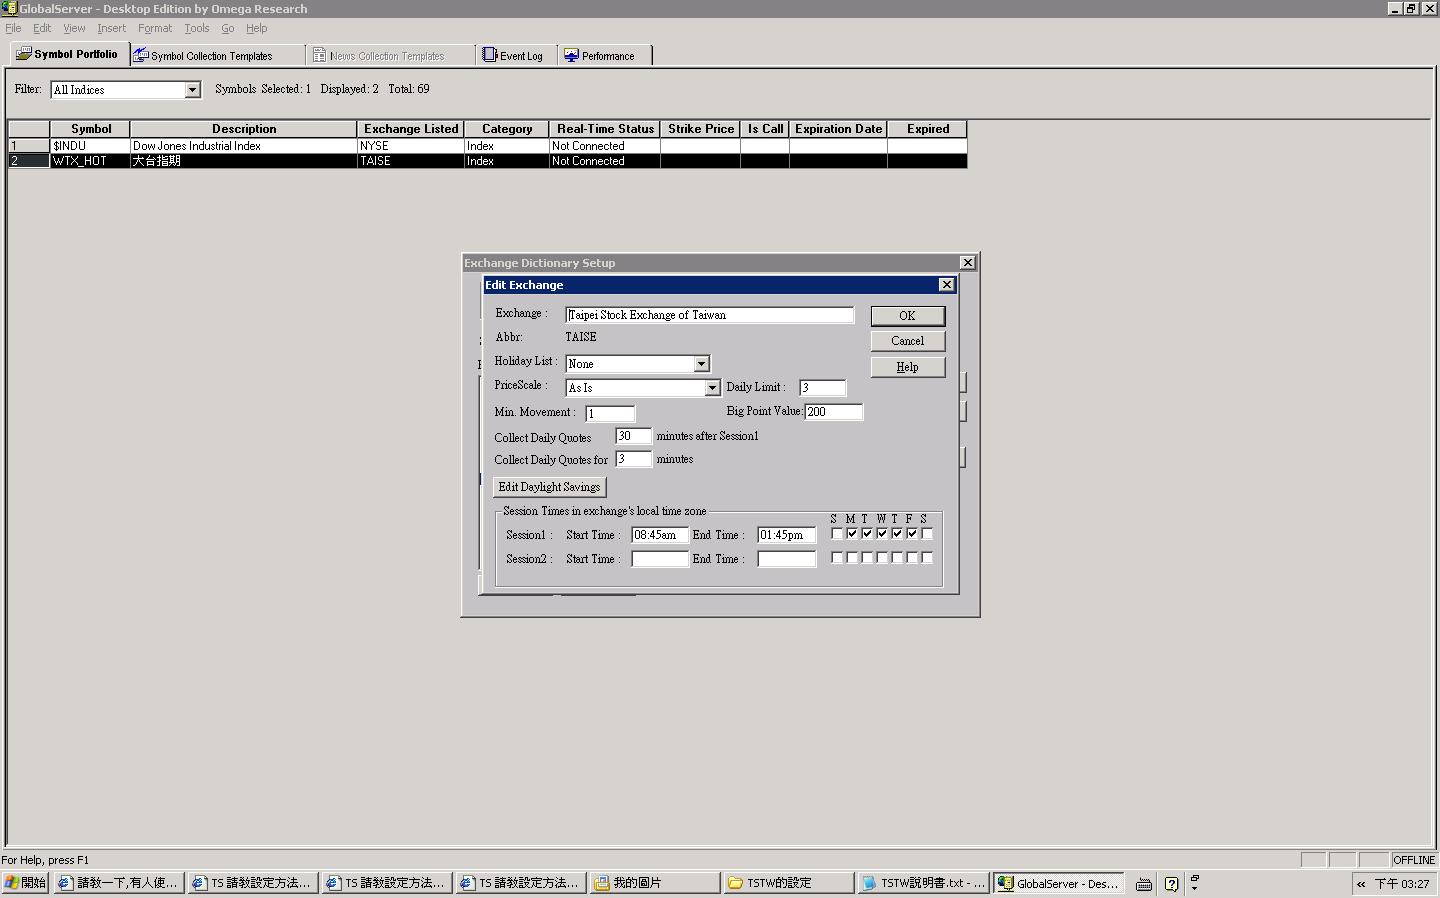1440x898 pixels.
Task: Click Help button in Edit Exchange
Action: coord(907,367)
